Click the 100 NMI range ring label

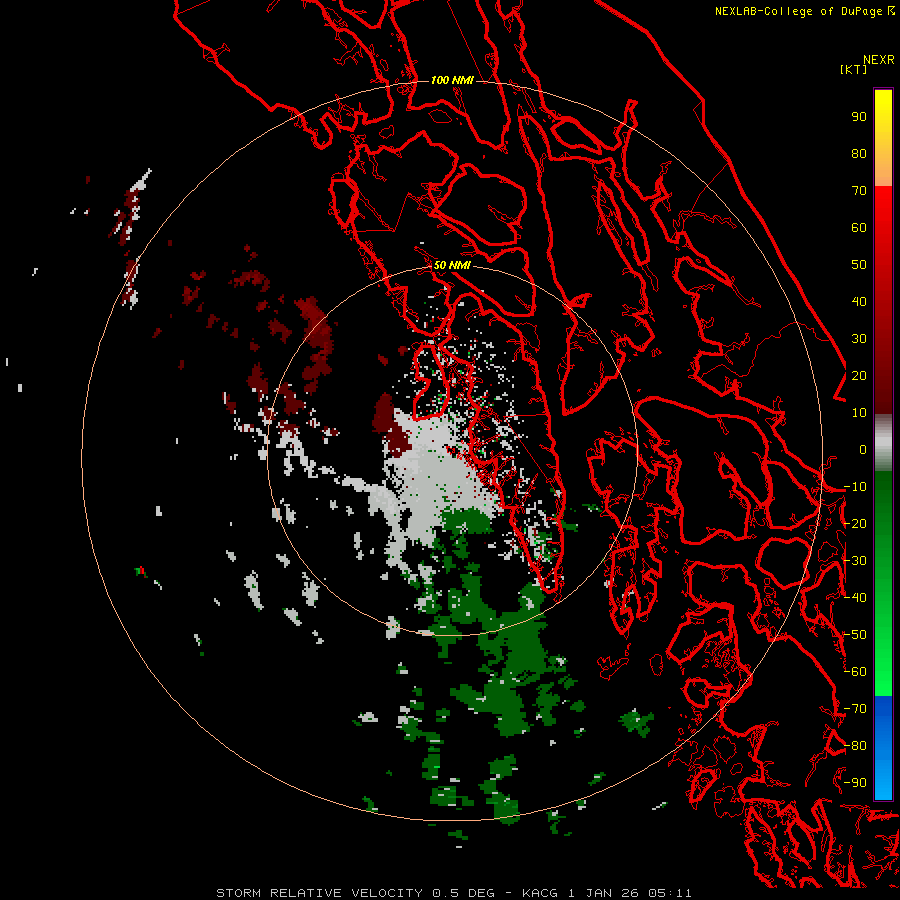452,80
